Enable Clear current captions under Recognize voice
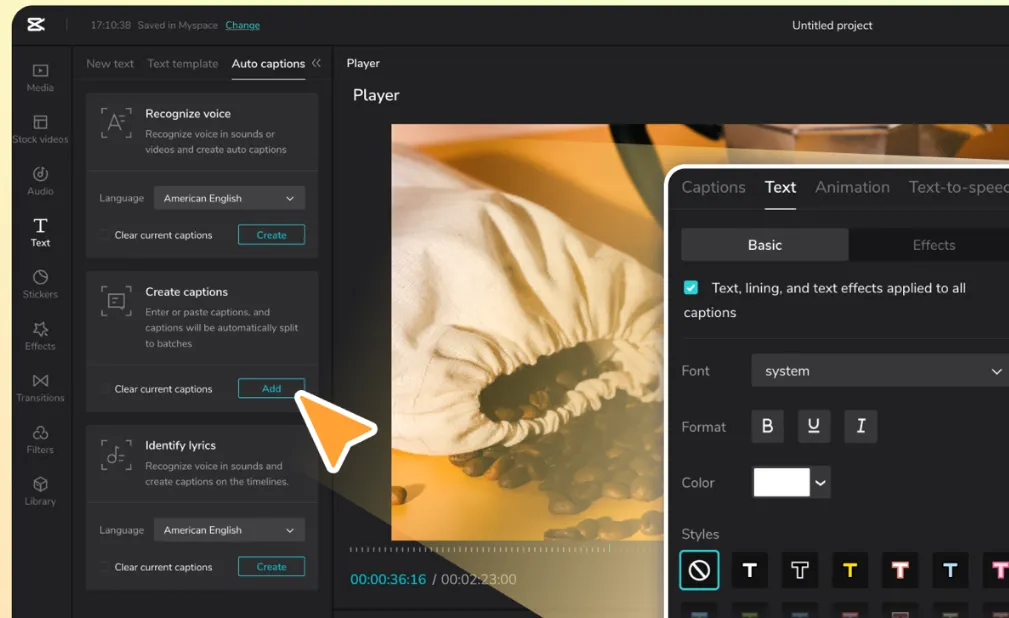This screenshot has width=1009, height=618. click(x=105, y=235)
